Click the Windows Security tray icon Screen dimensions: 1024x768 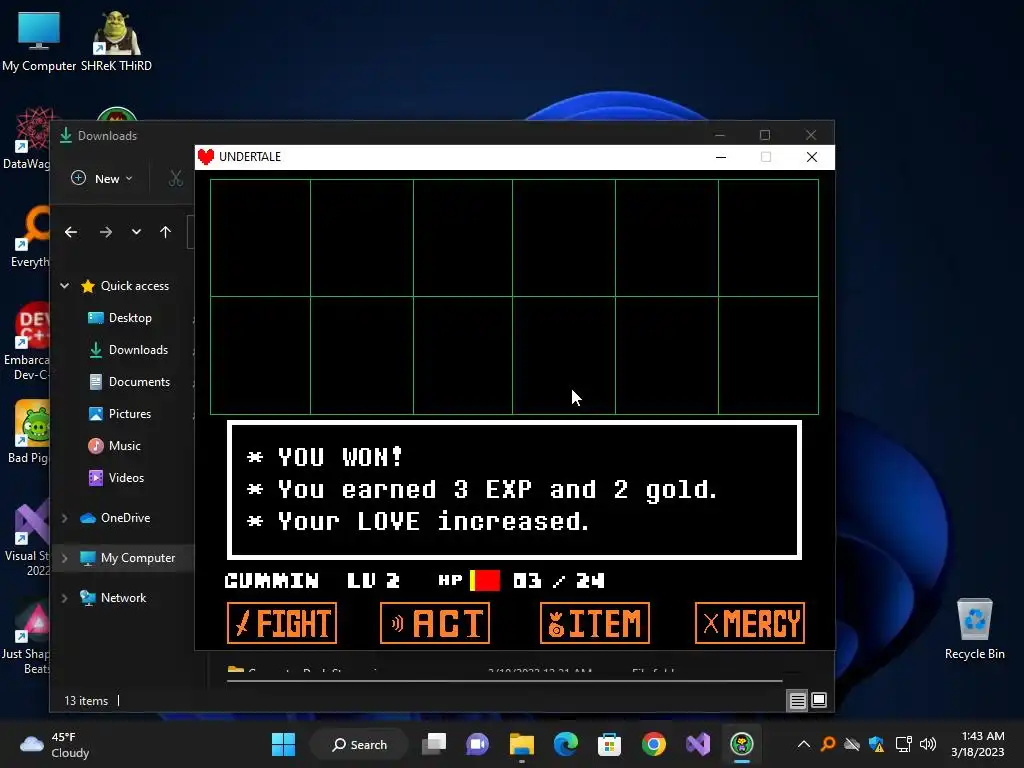click(876, 744)
